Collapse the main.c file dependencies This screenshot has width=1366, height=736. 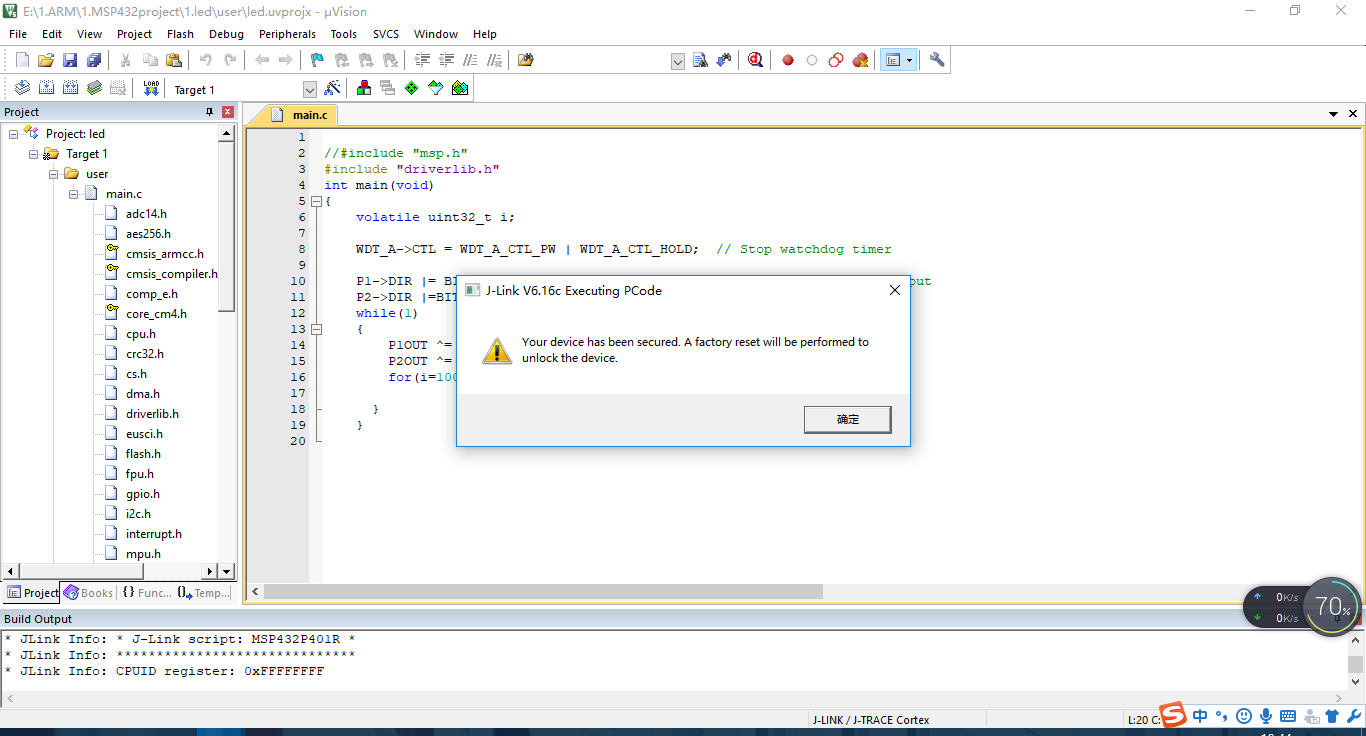click(74, 194)
